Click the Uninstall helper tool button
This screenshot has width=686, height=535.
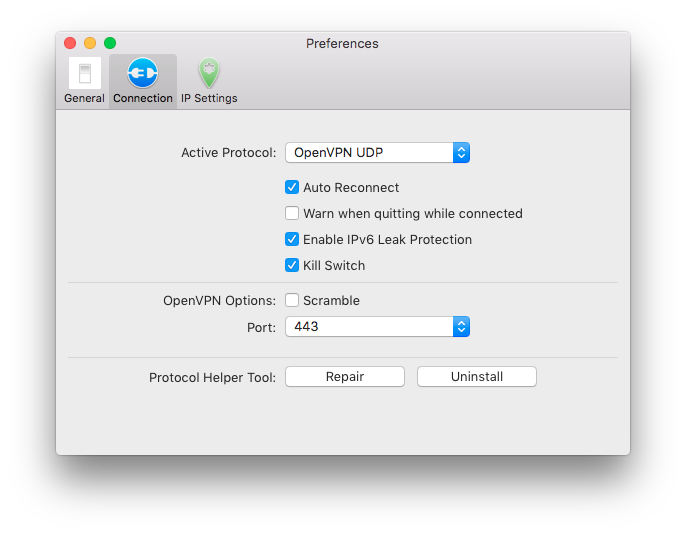click(477, 377)
